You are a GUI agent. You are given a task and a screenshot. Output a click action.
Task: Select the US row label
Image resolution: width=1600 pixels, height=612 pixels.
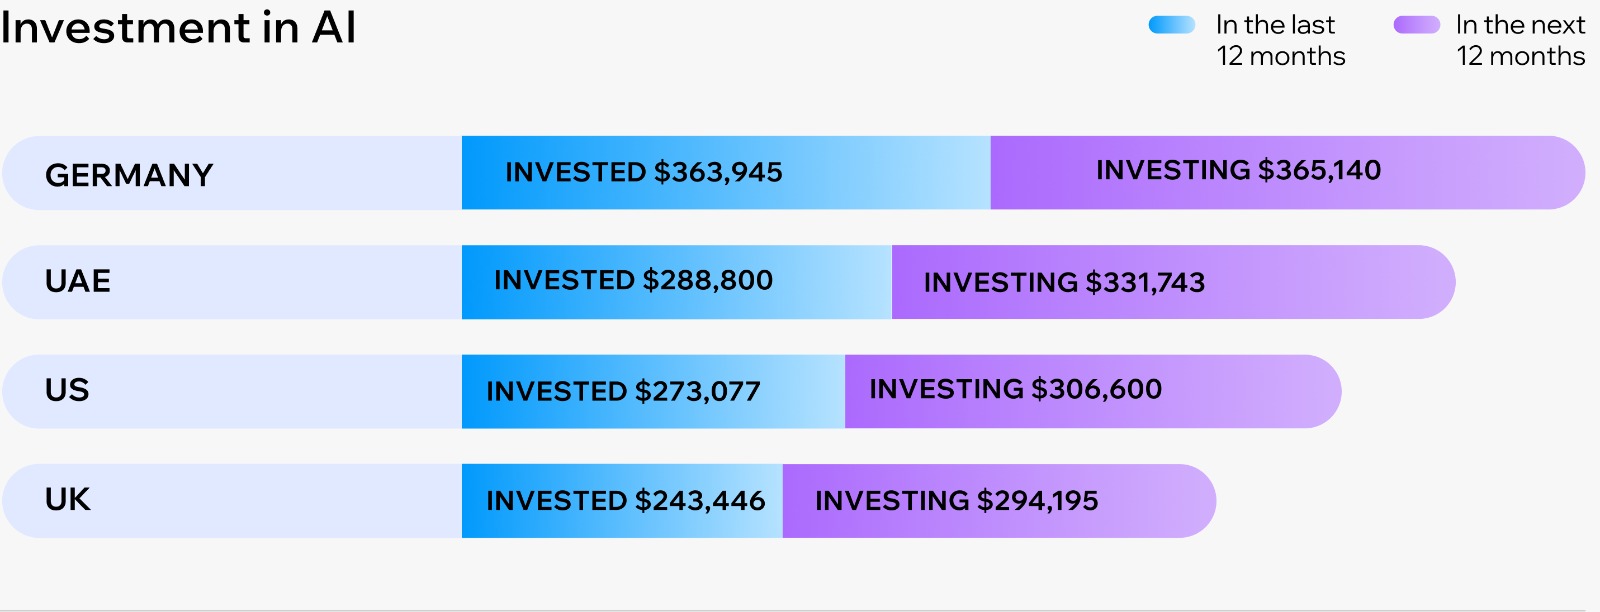(67, 390)
